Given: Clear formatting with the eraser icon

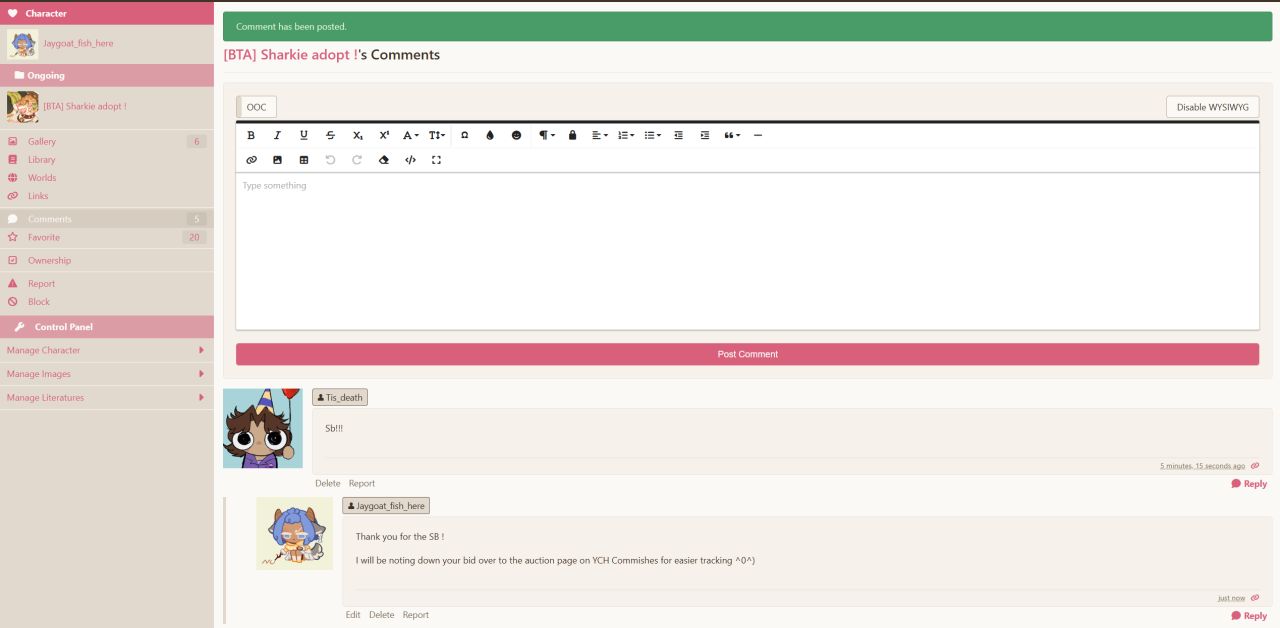Looking at the screenshot, I should click(x=384, y=160).
